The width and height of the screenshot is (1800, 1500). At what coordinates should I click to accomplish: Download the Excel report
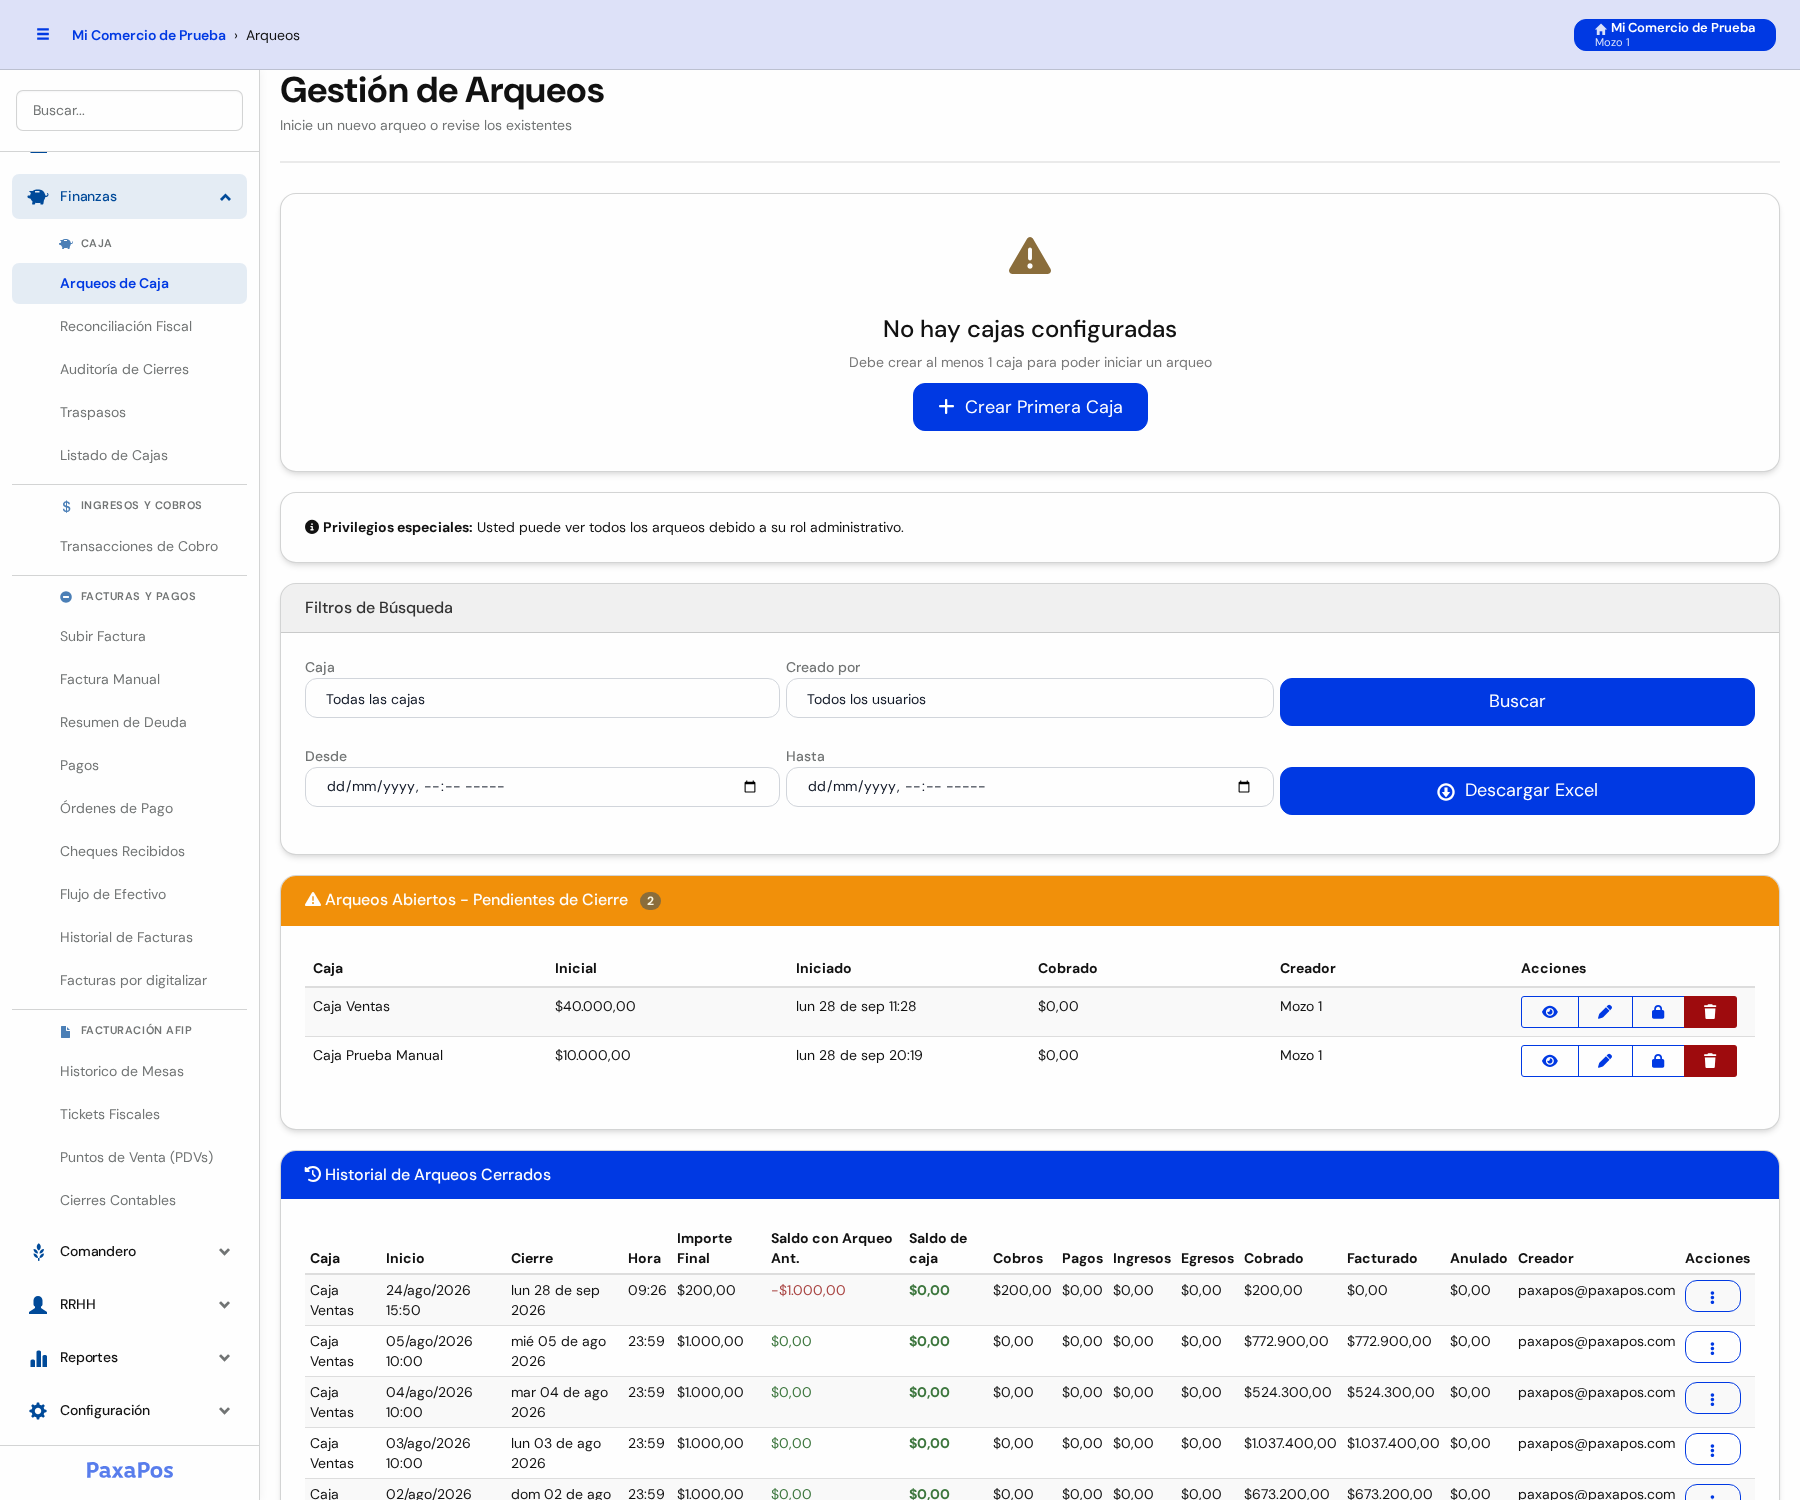pos(1517,791)
